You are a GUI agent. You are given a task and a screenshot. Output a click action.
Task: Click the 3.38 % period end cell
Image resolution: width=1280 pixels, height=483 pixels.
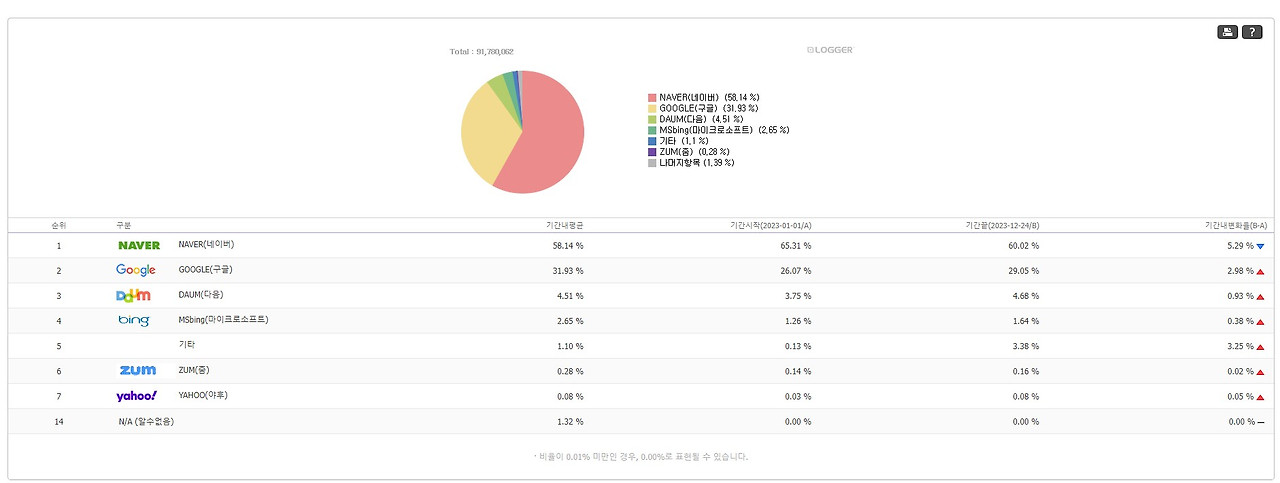point(1025,346)
